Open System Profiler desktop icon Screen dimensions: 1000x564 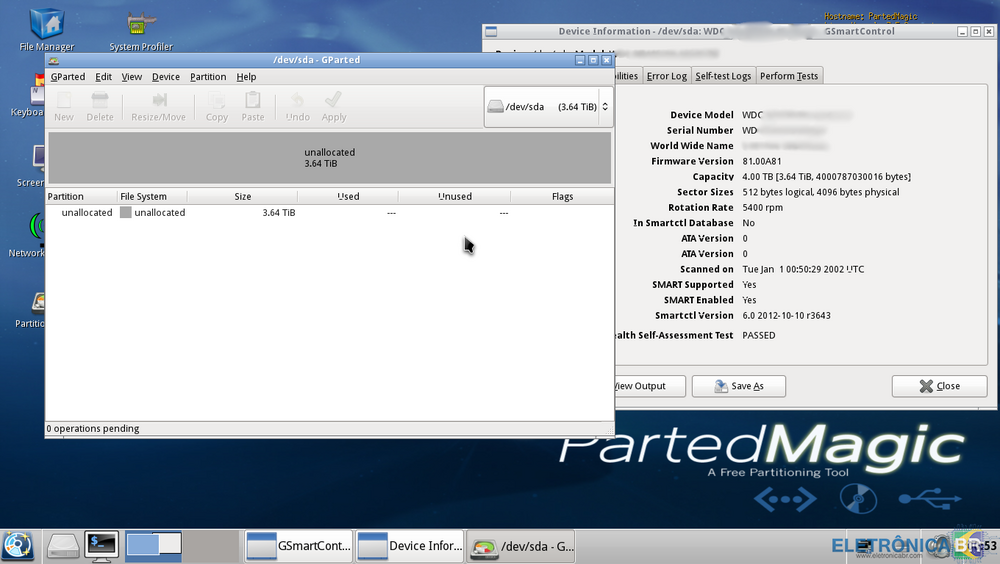tap(141, 29)
